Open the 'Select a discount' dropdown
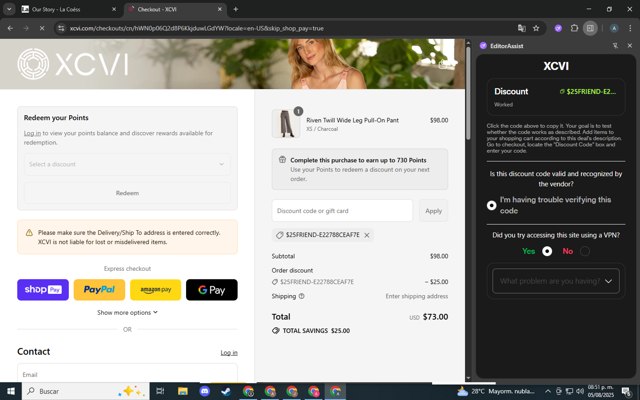 [x=127, y=164]
